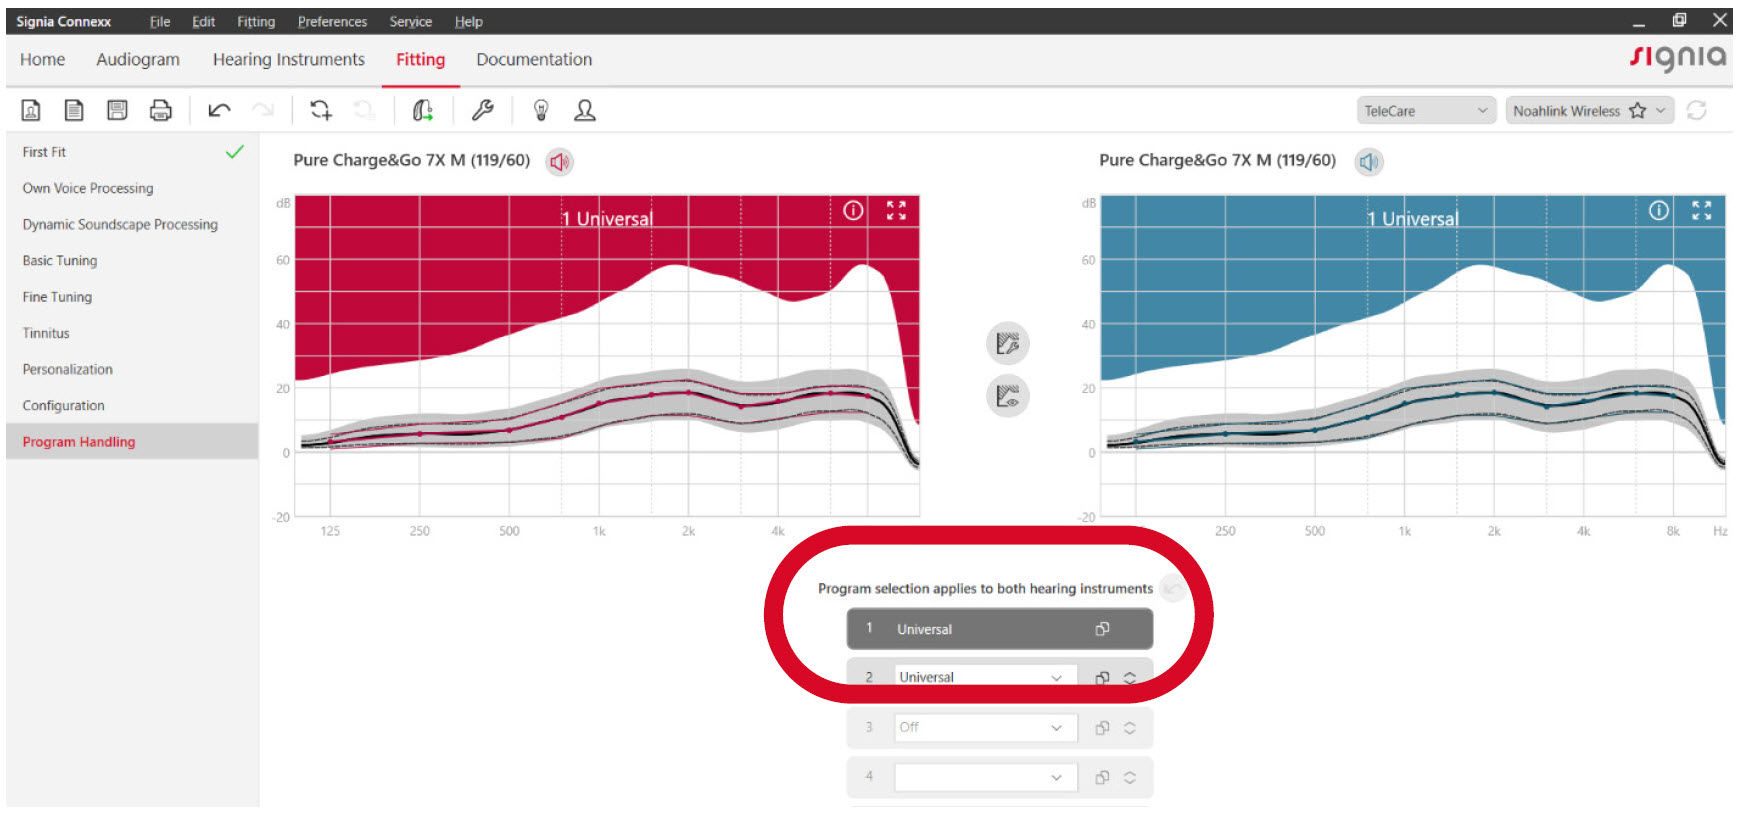
Task: Undo last change with the curved arrow
Action: [219, 110]
